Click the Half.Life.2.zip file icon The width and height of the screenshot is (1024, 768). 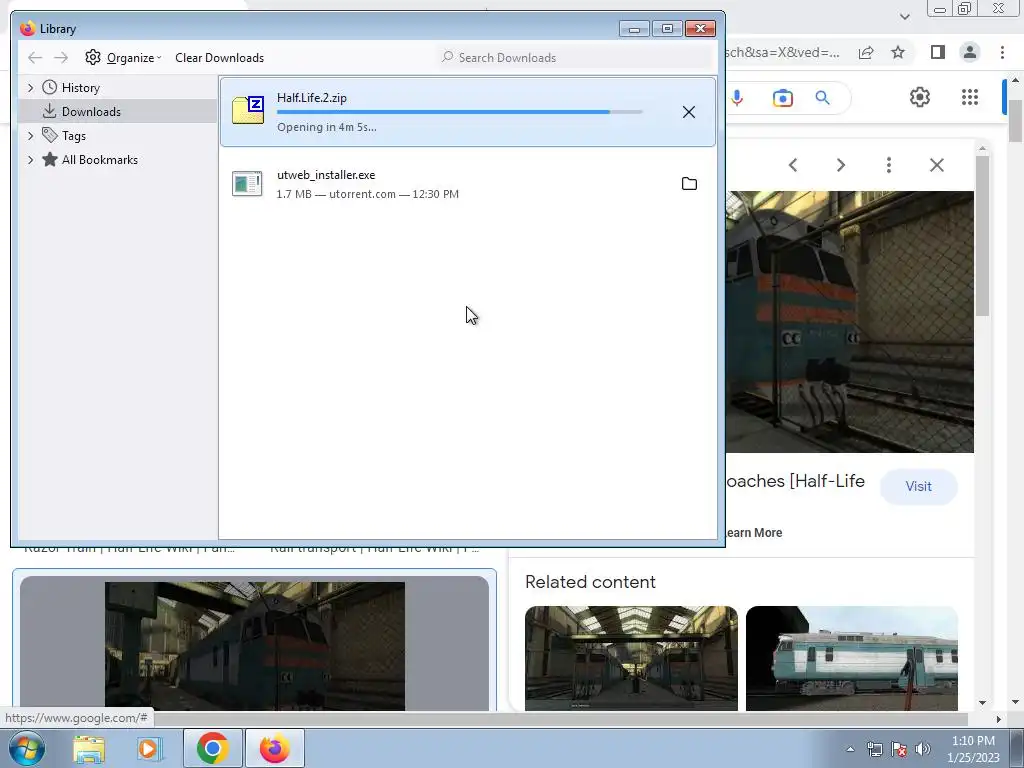[x=248, y=110]
